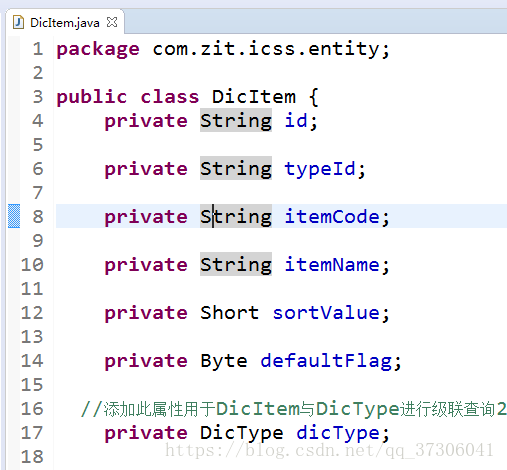Click the highlighted String on line 6
The width and height of the screenshot is (507, 470).
[236, 168]
